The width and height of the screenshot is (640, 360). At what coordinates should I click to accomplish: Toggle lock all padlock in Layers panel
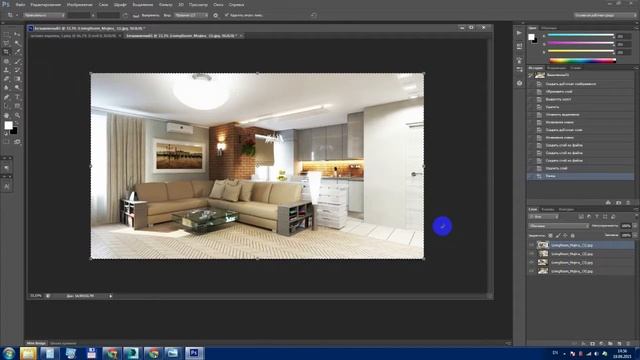coord(572,236)
